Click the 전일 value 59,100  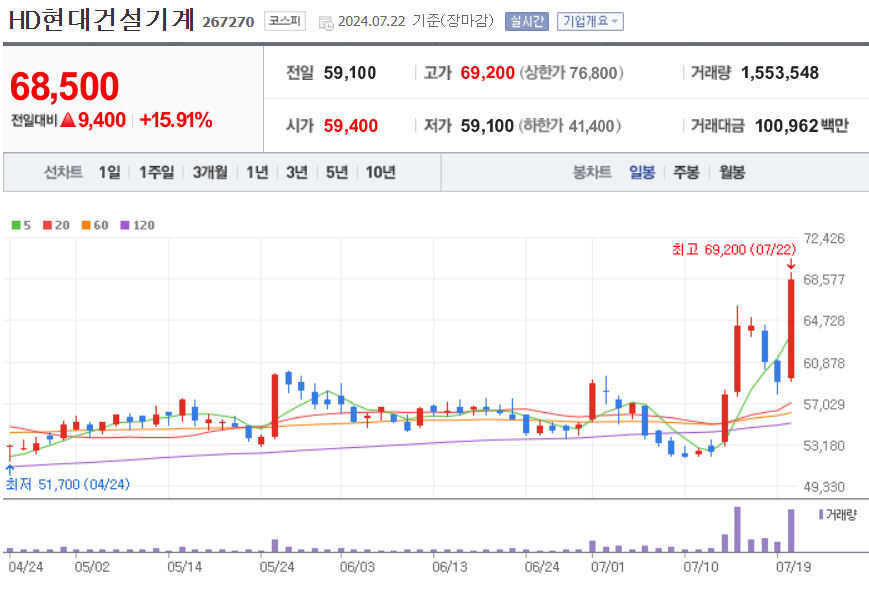click(350, 73)
